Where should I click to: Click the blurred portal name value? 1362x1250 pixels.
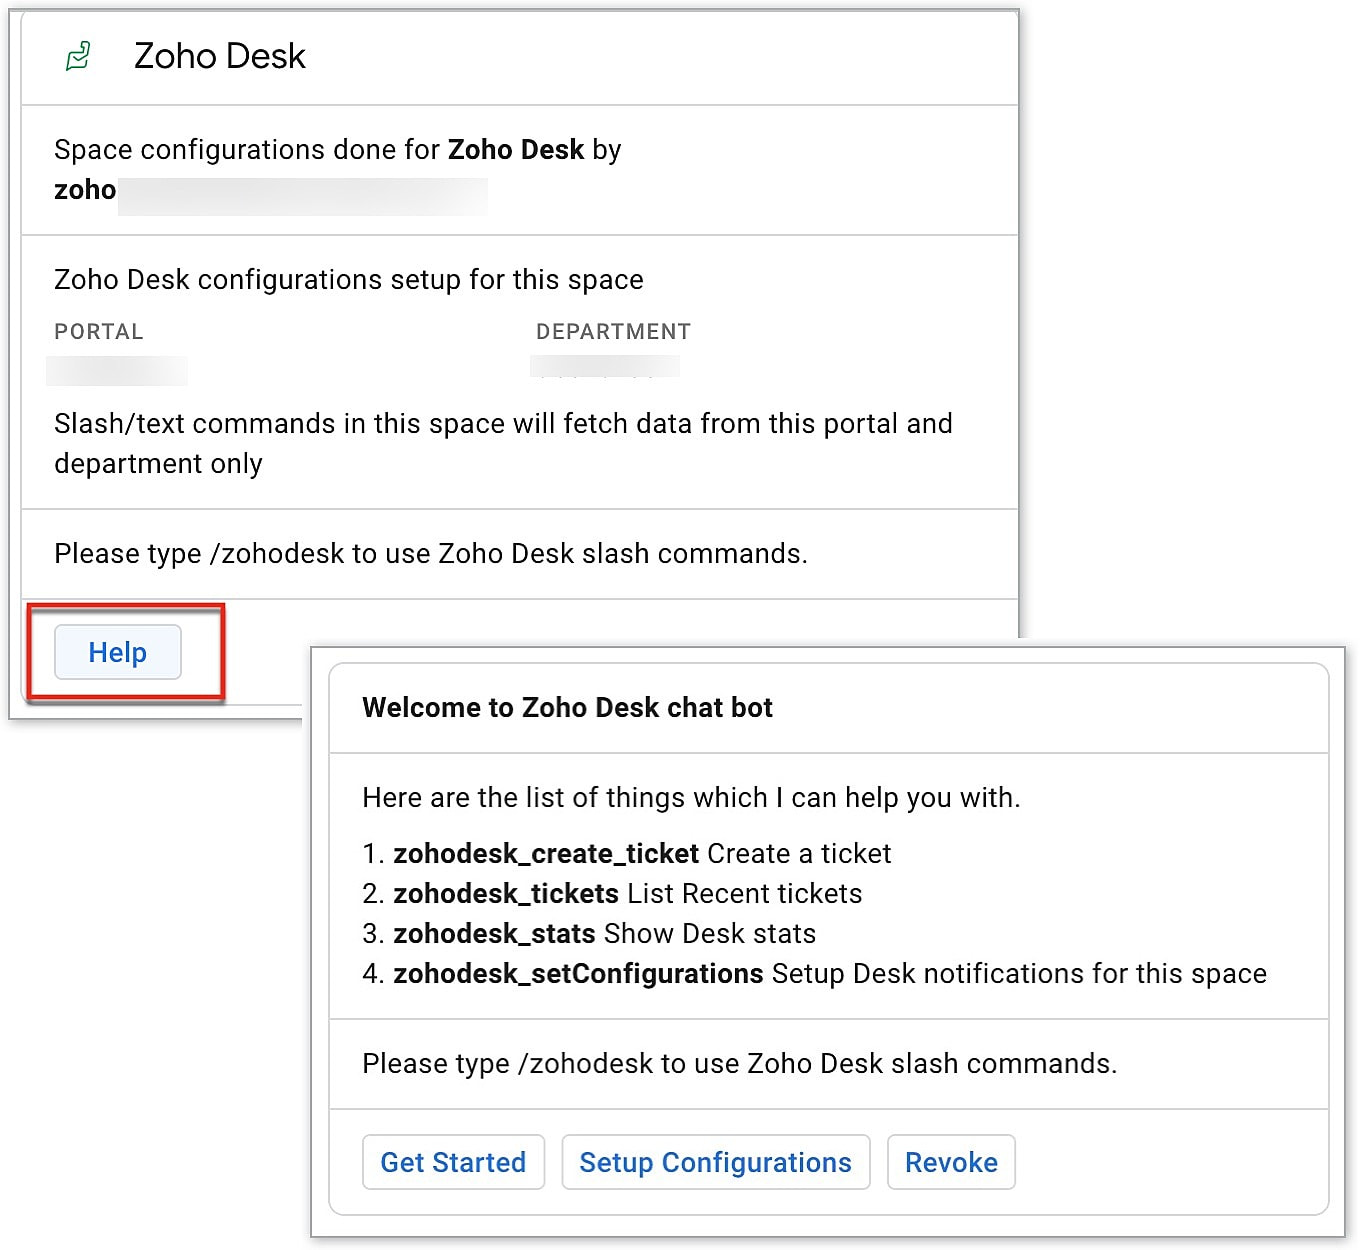117,370
